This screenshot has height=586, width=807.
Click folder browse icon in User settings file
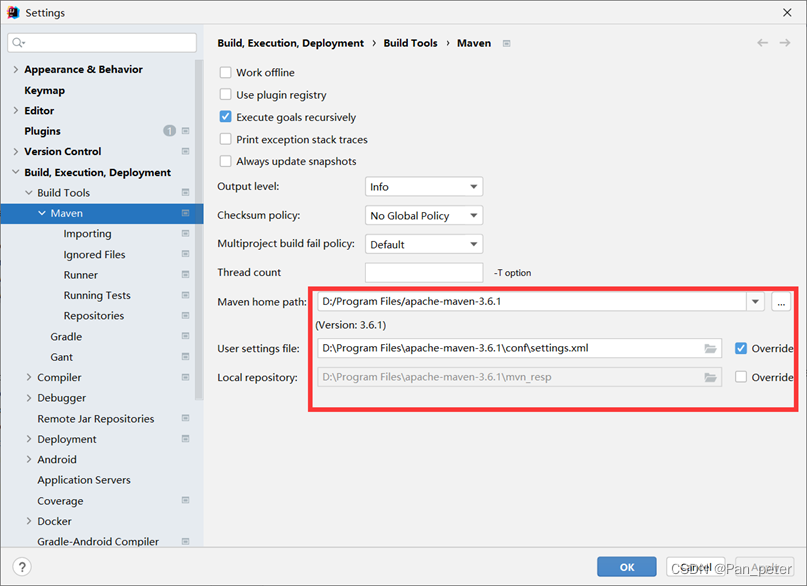(710, 348)
